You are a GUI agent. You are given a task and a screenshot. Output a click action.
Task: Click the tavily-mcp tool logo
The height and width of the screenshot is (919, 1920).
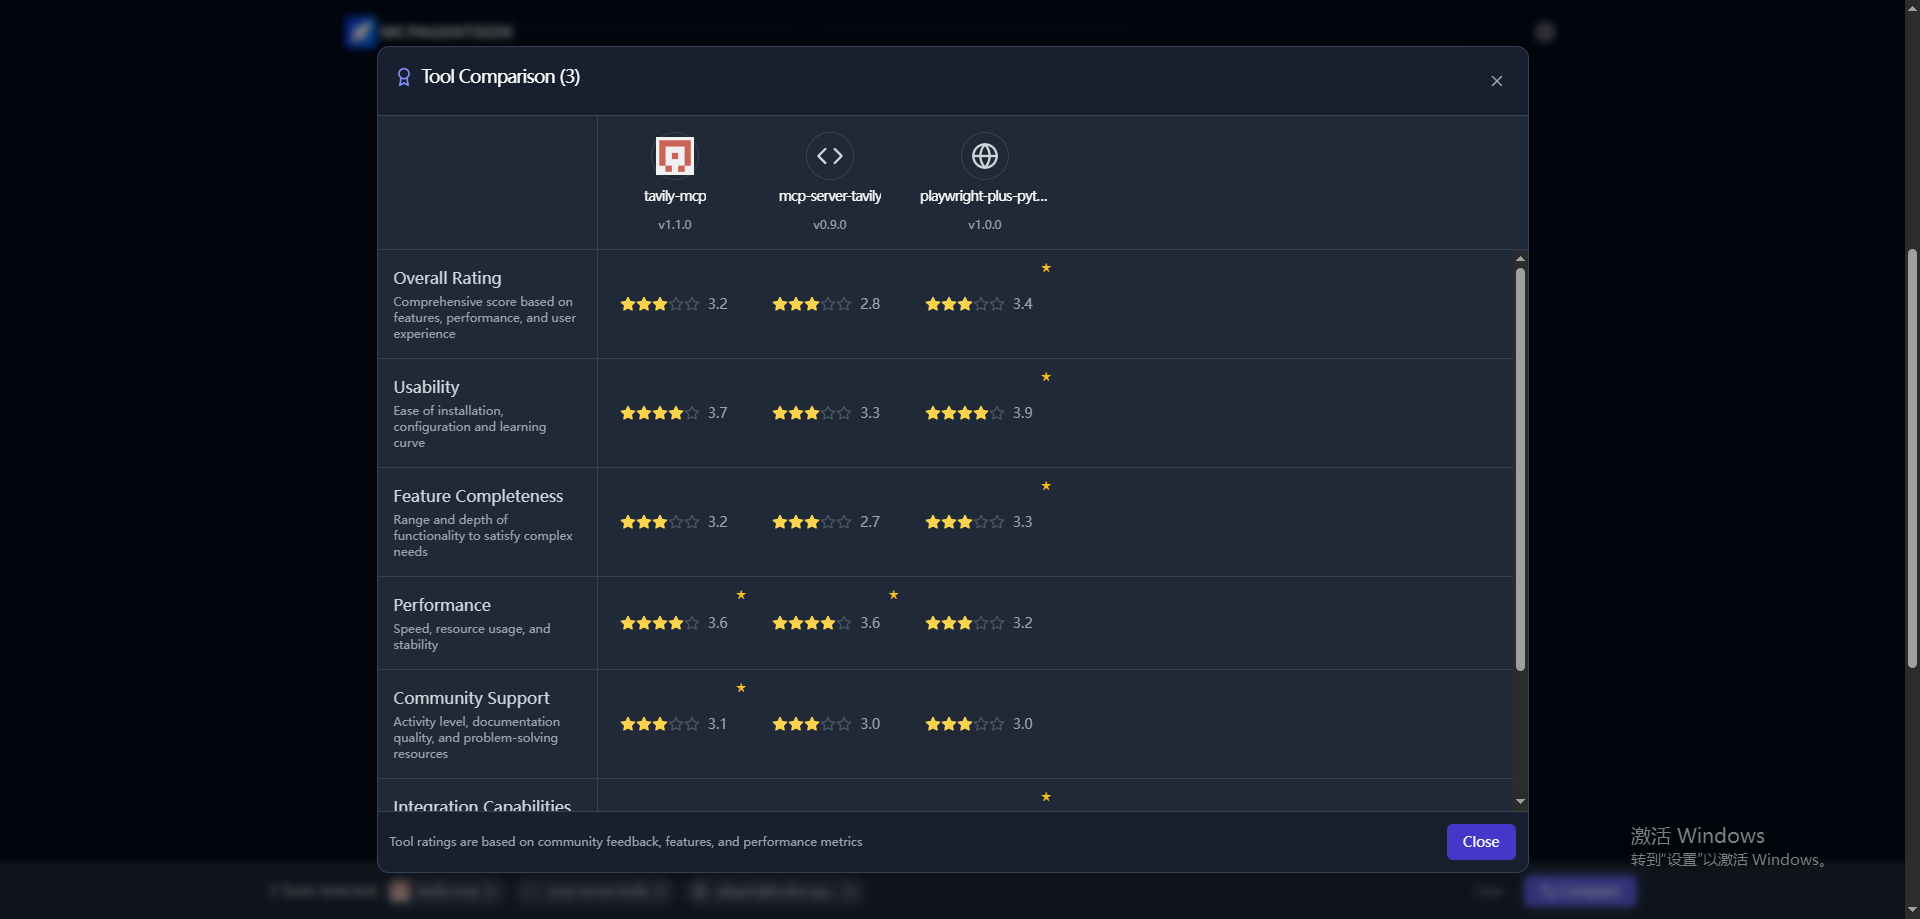click(x=675, y=156)
